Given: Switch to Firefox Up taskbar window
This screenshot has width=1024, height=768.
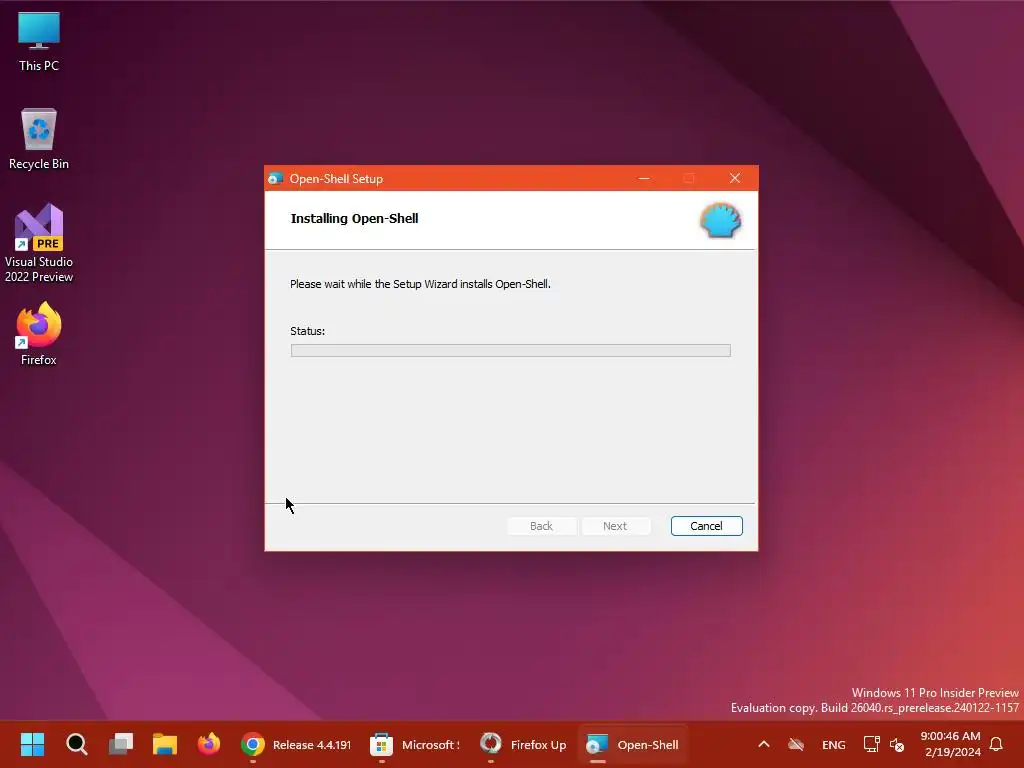Looking at the screenshot, I should click(522, 744).
